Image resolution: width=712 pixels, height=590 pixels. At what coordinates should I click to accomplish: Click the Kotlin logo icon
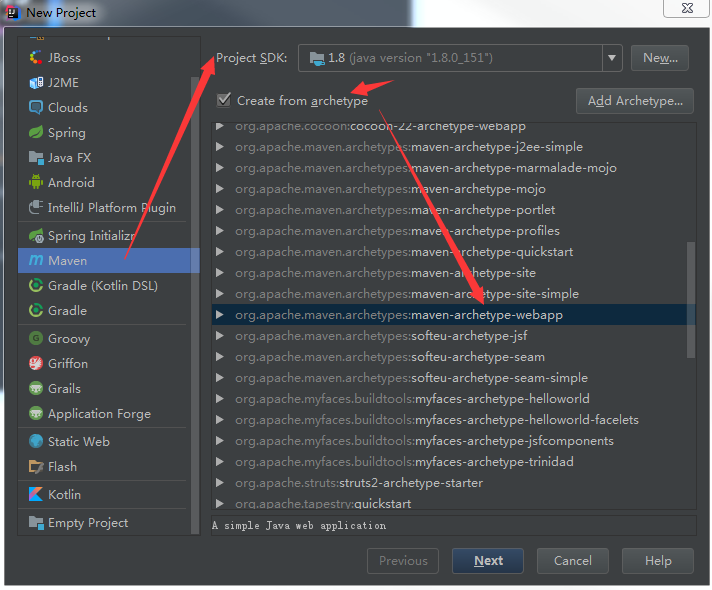[x=36, y=494]
